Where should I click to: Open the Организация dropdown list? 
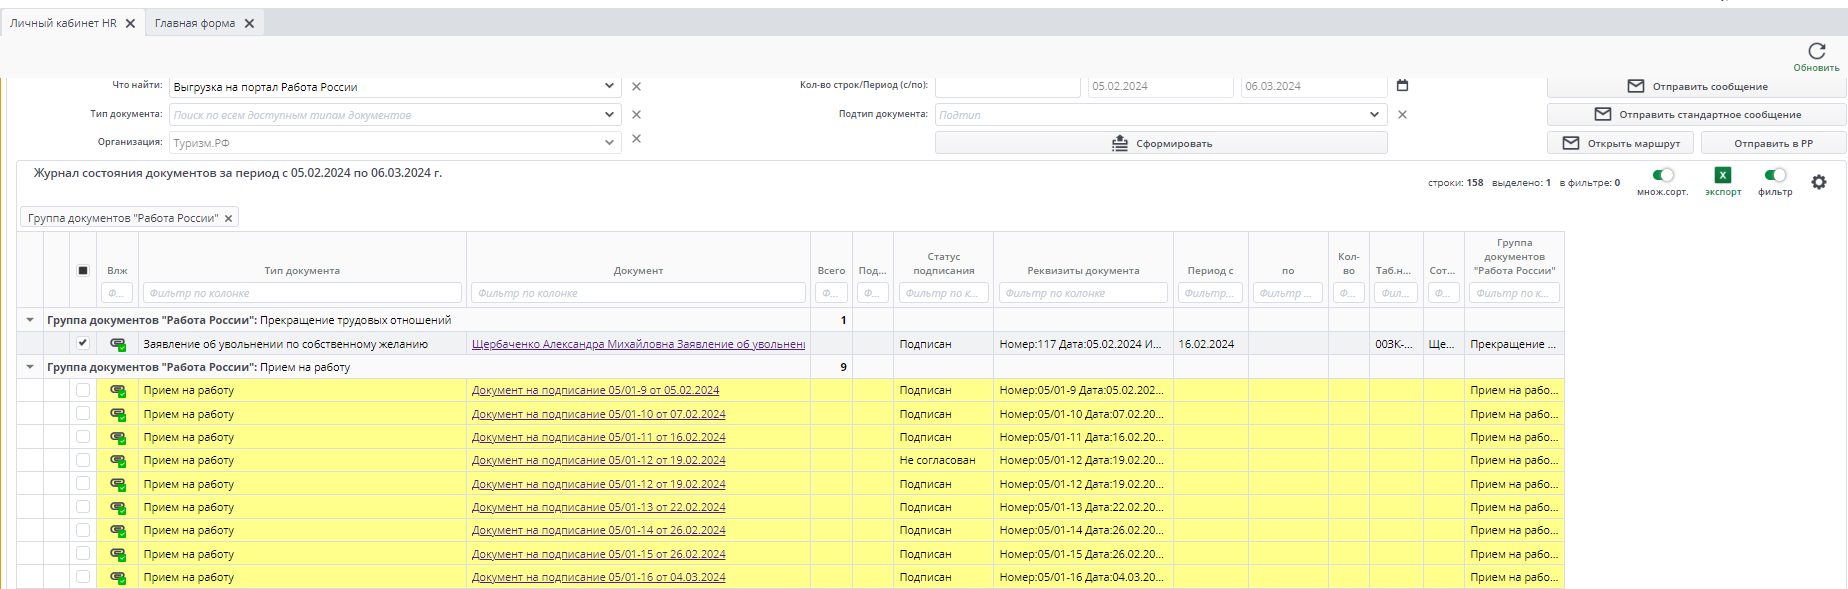point(609,143)
